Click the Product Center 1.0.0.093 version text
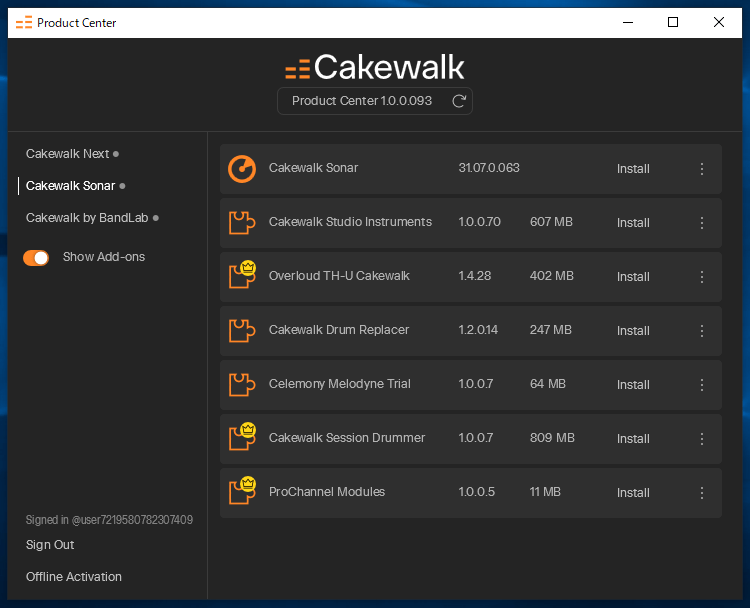The width and height of the screenshot is (750, 608). point(362,101)
